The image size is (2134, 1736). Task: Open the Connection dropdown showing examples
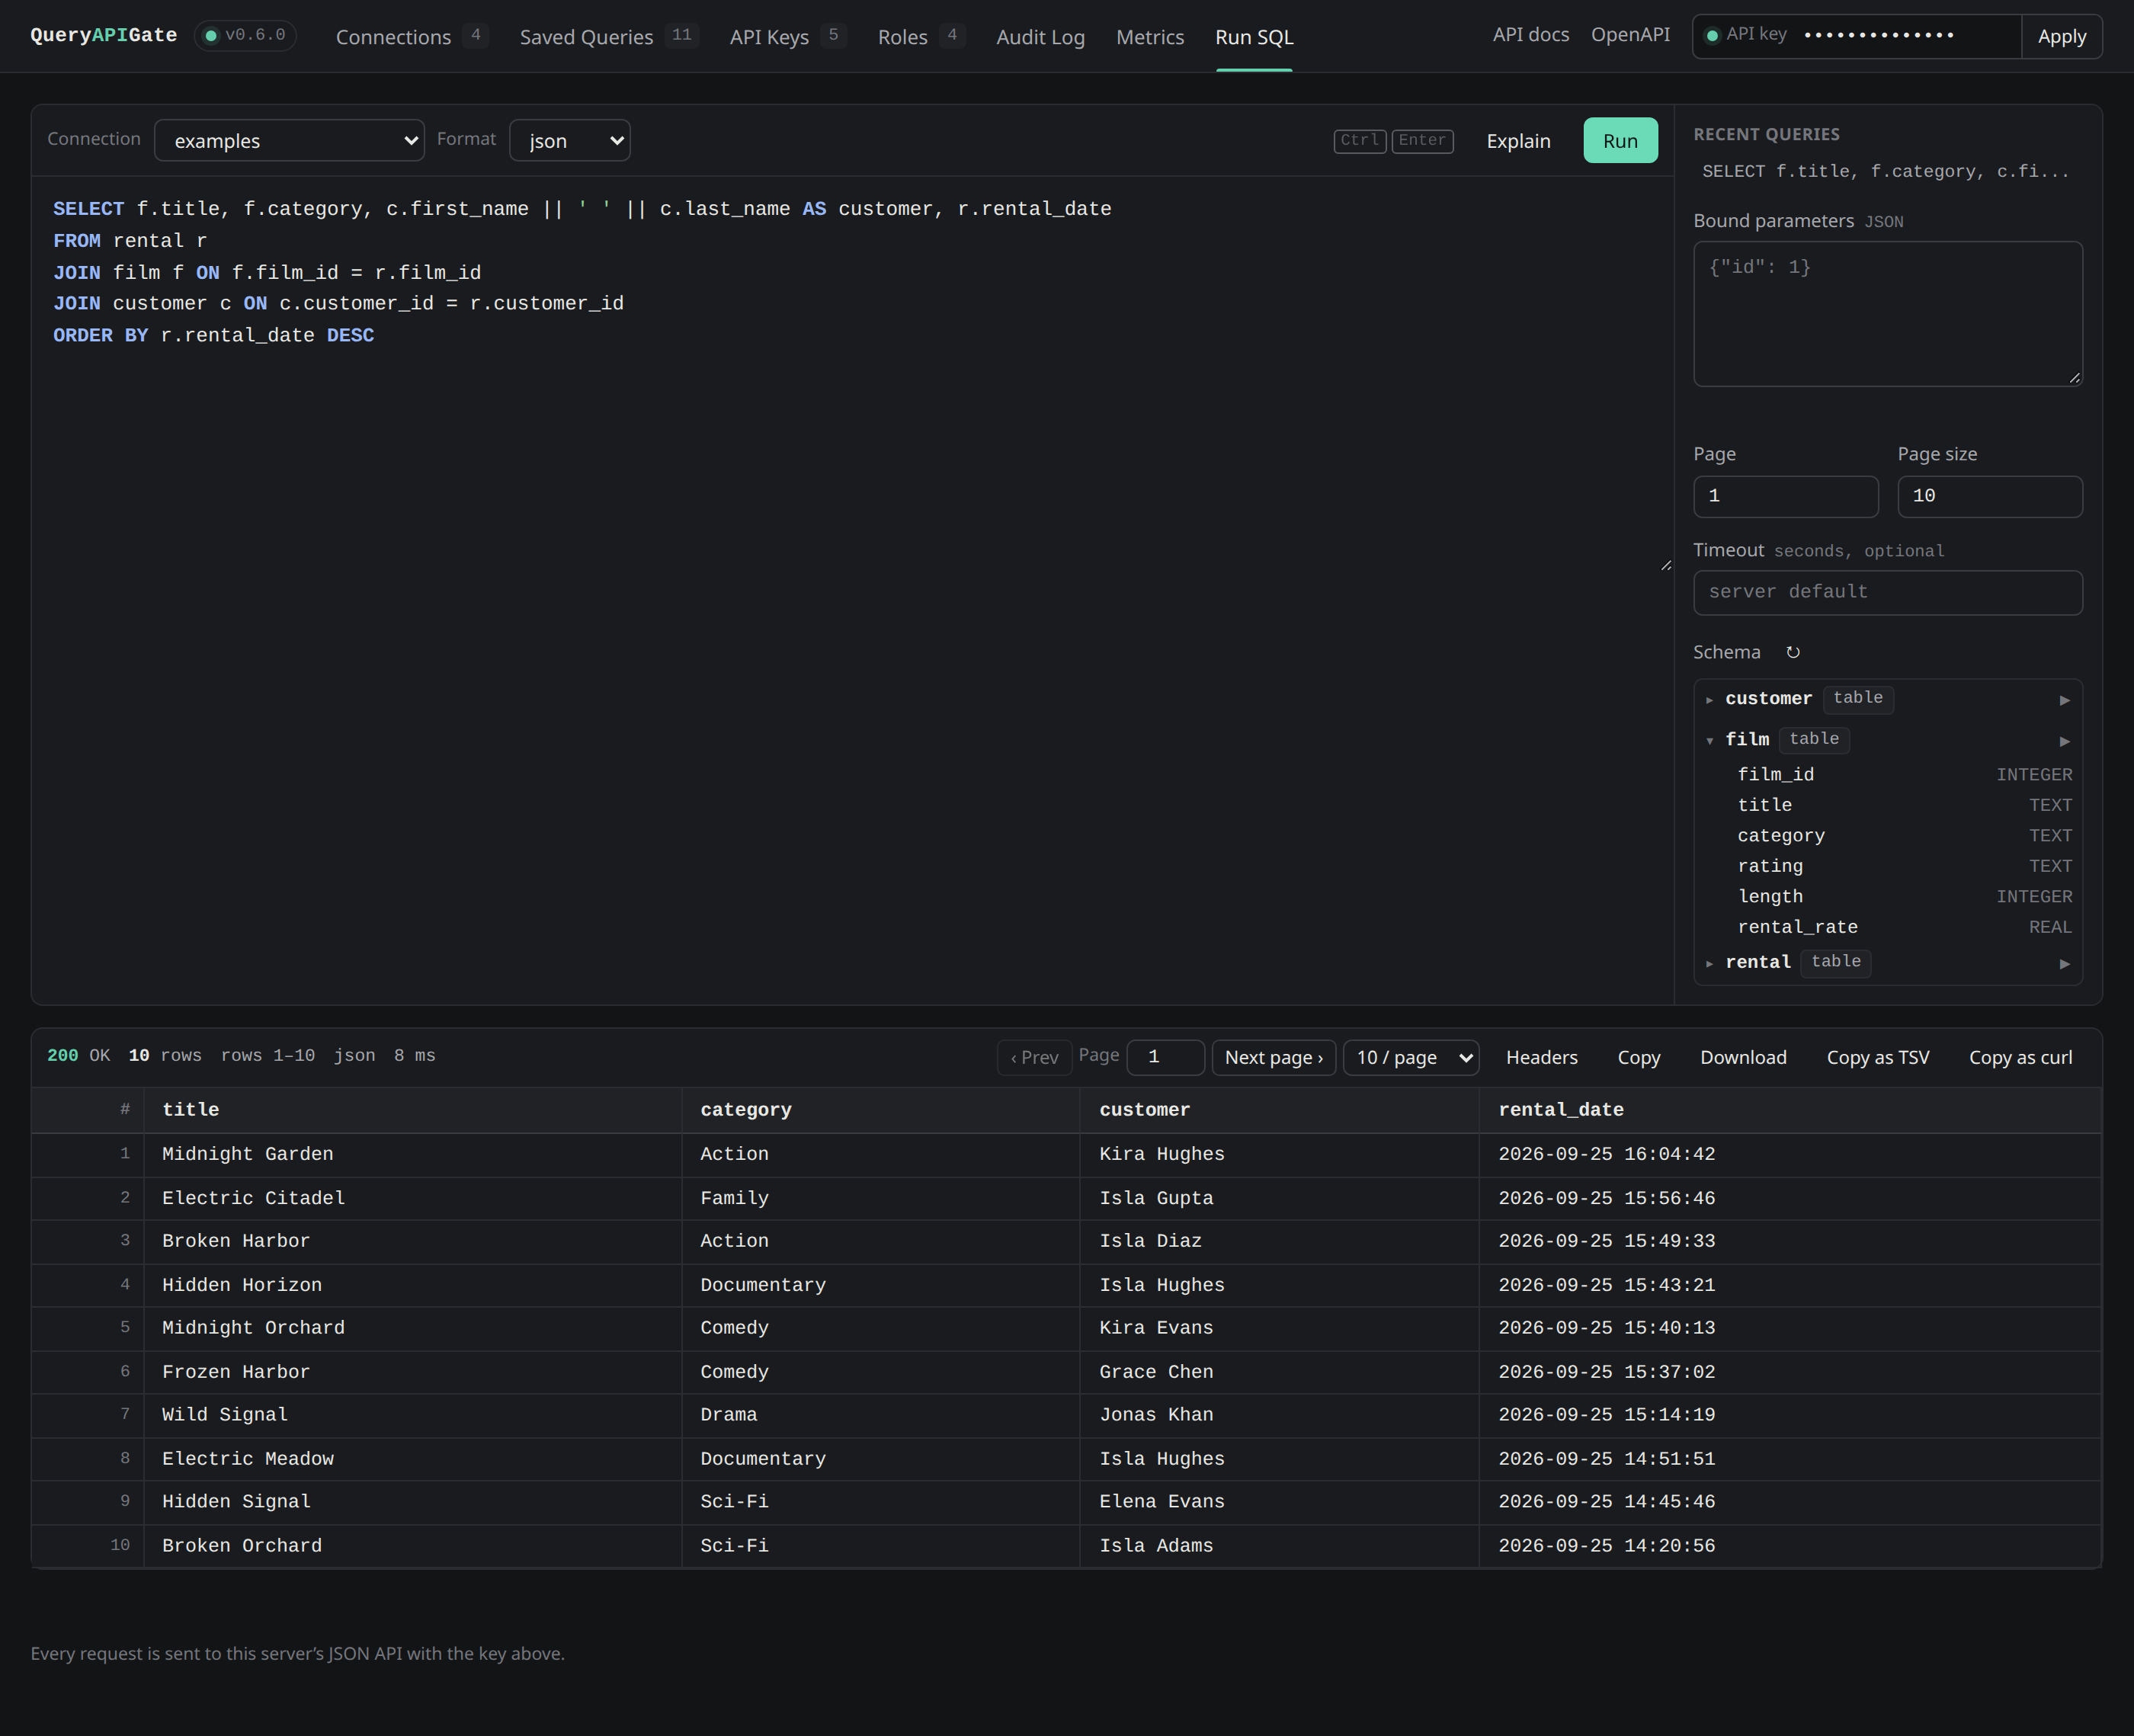tap(289, 141)
